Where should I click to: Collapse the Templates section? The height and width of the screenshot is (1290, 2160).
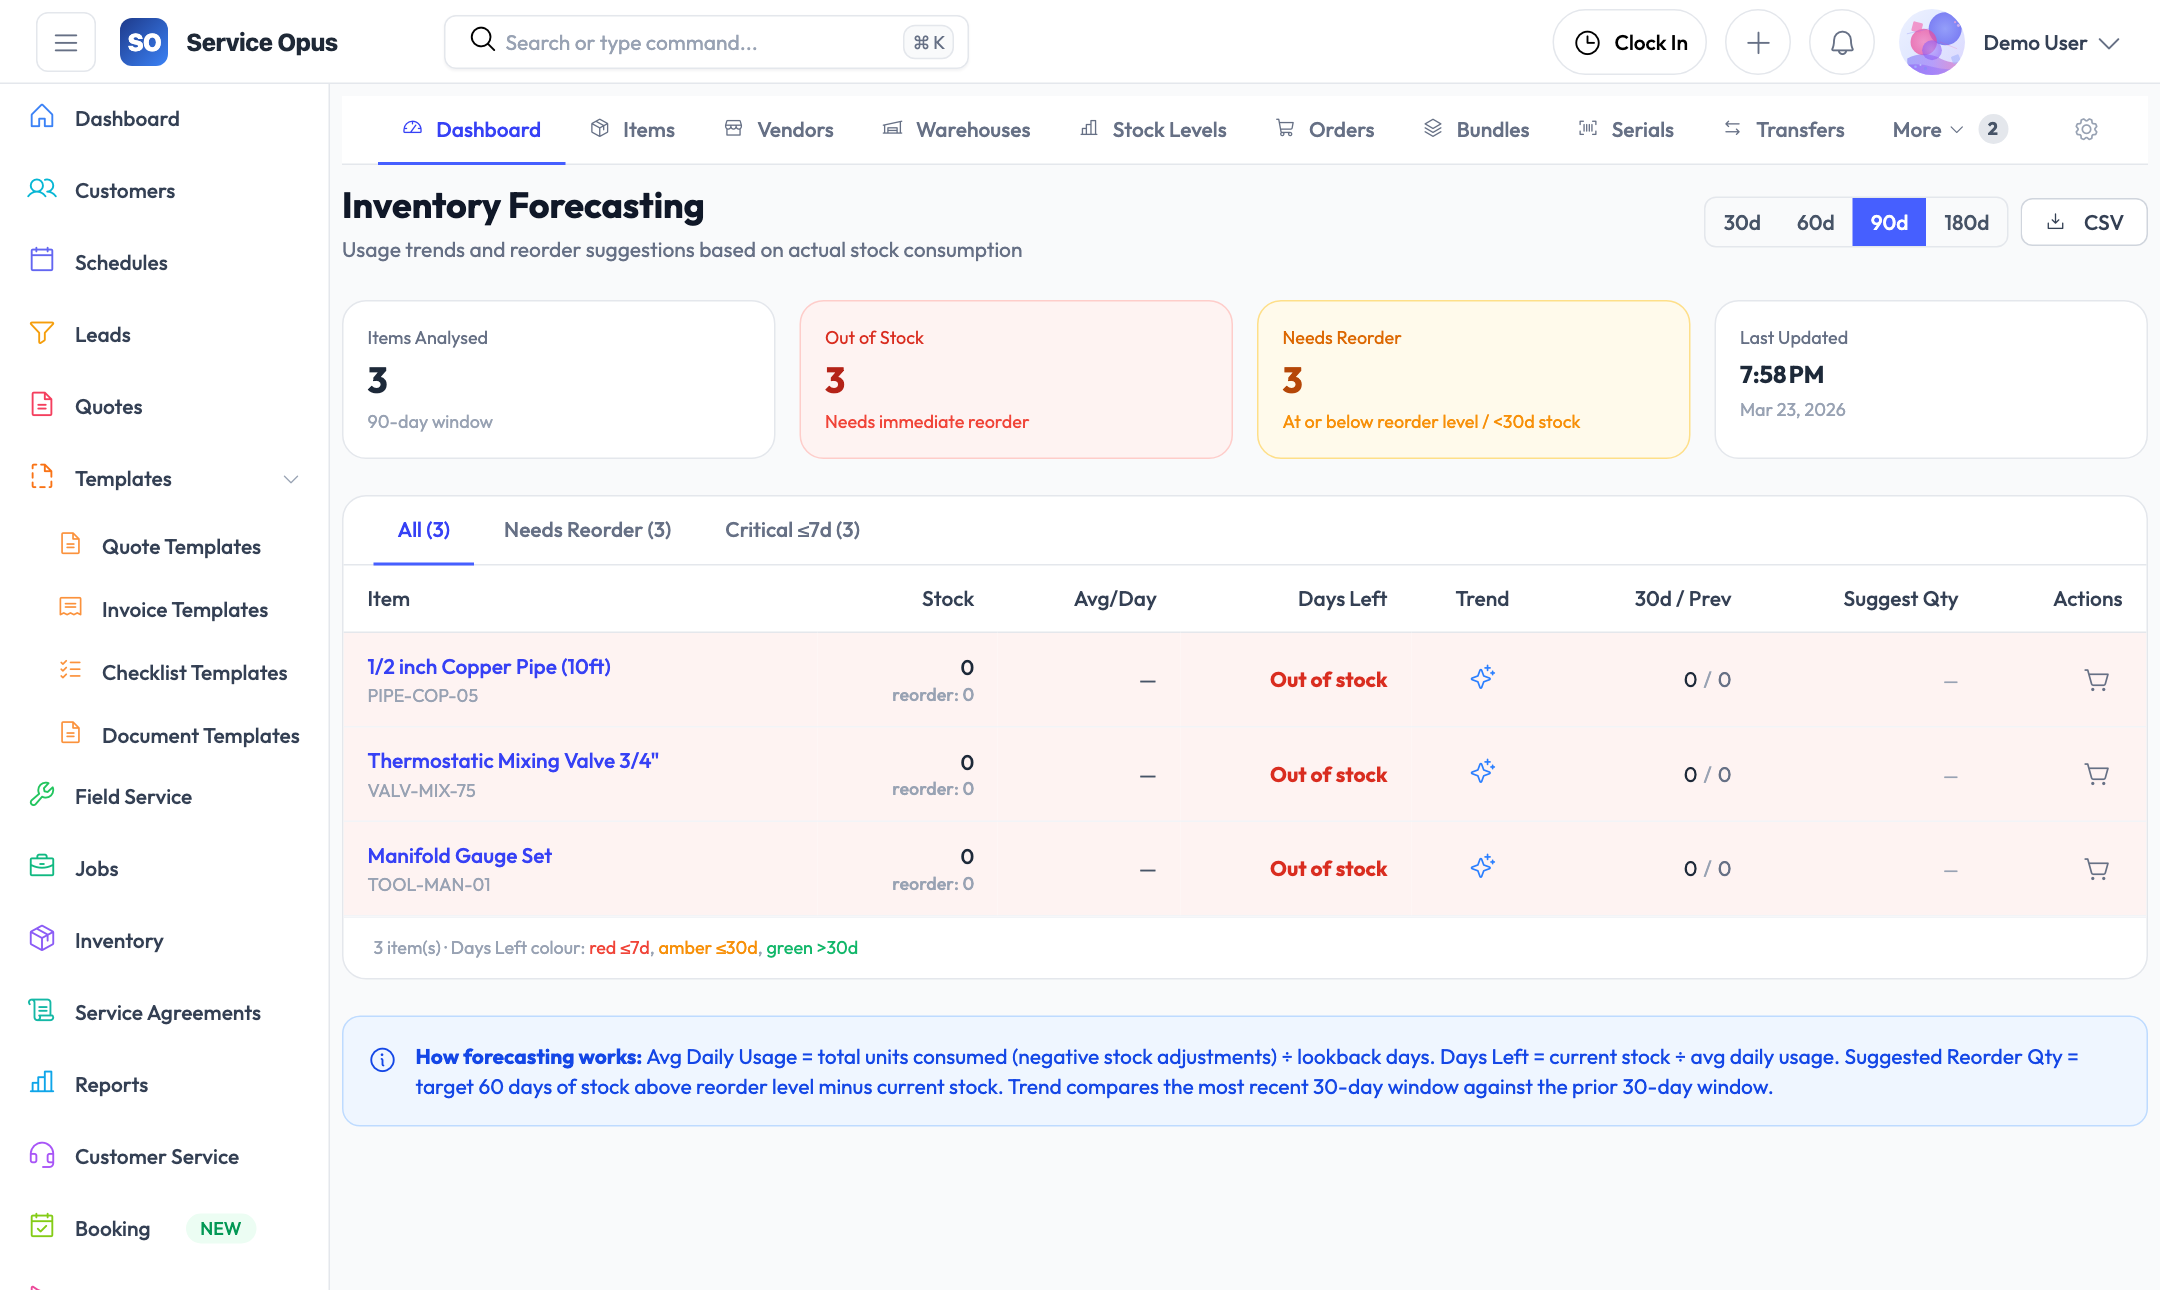290,479
